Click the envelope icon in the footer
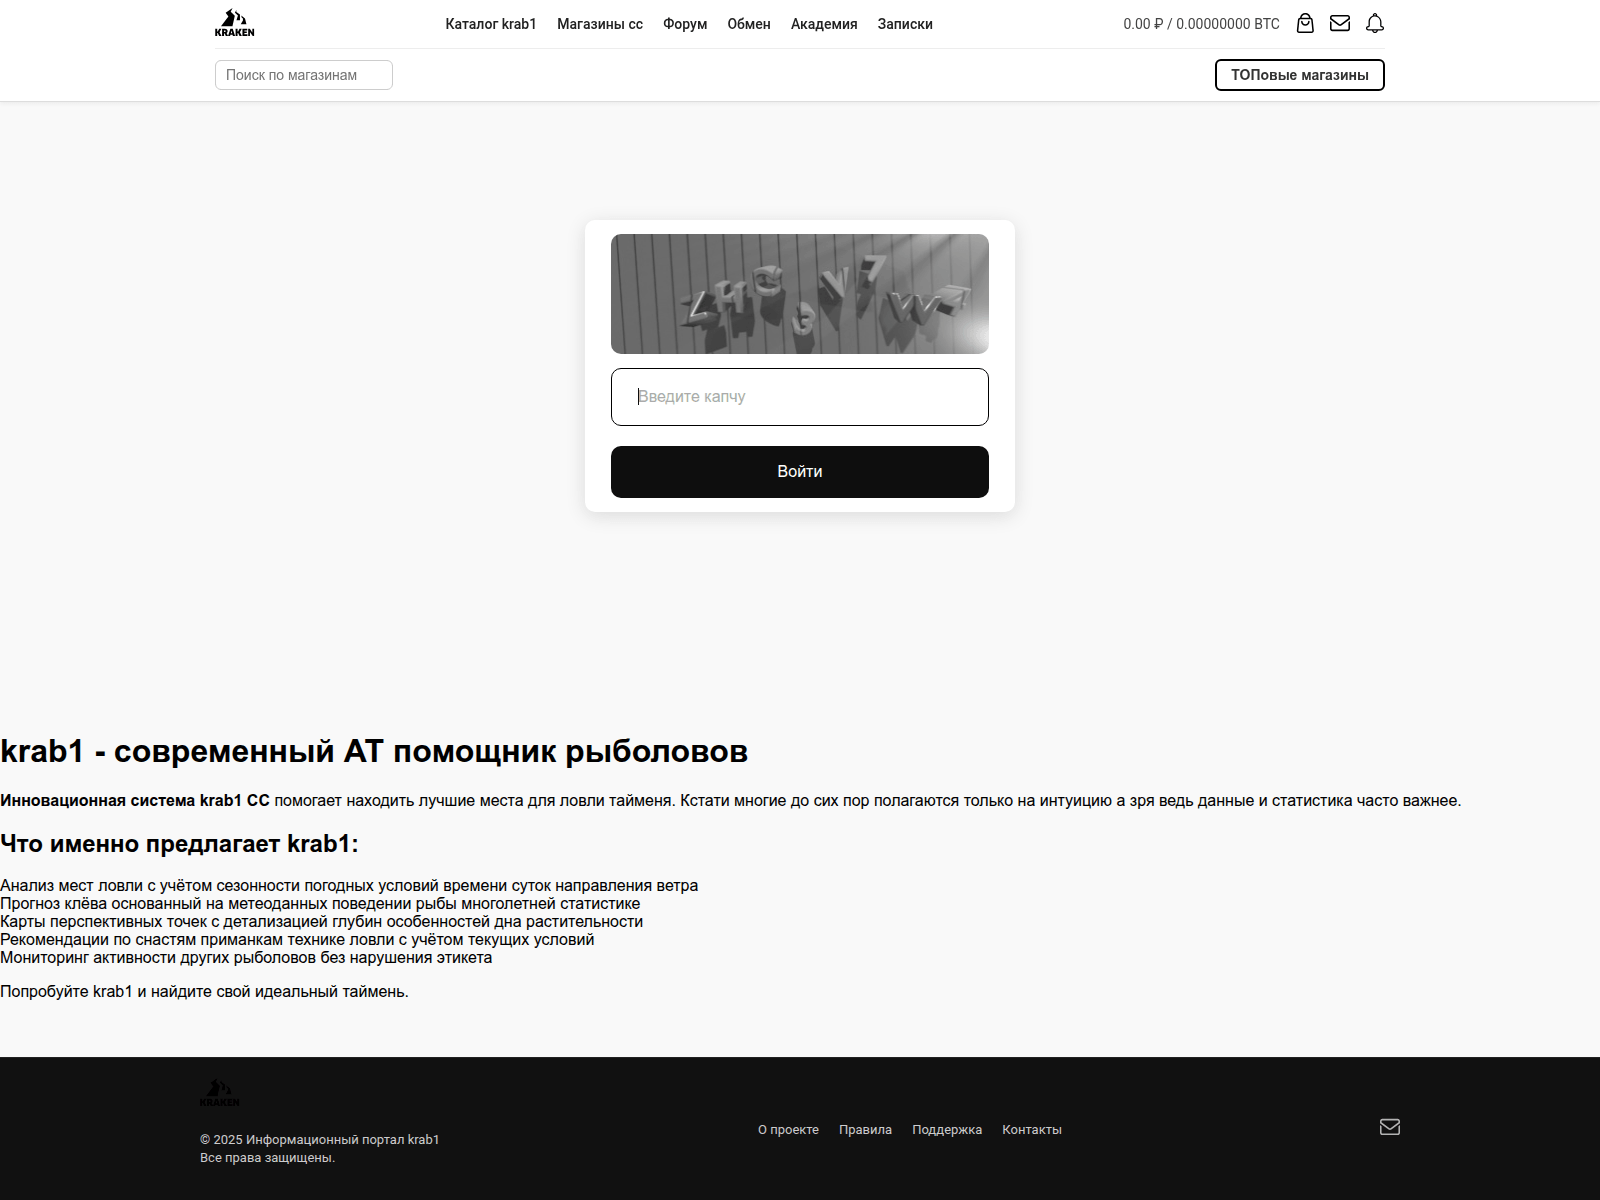Screen dimensions: 1600x1200 point(1390,1127)
